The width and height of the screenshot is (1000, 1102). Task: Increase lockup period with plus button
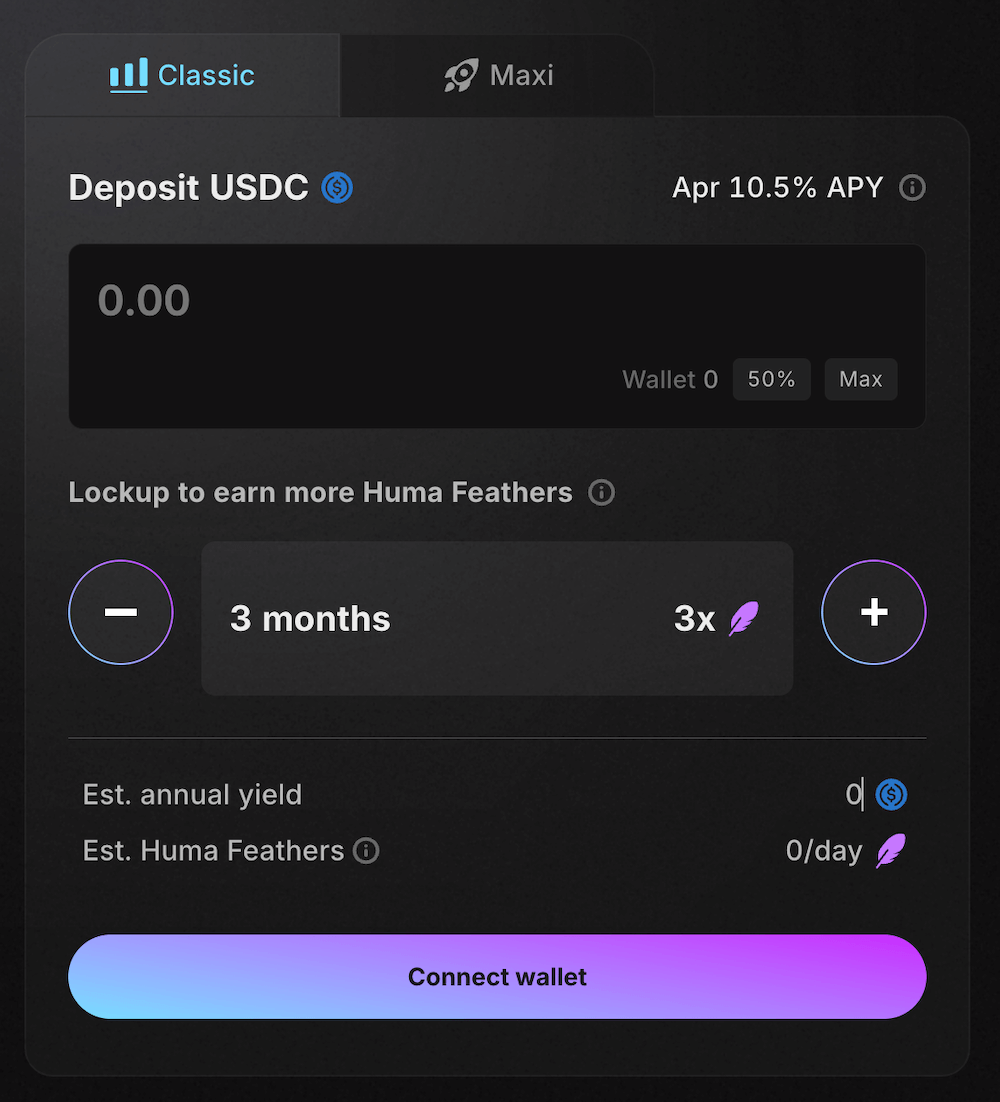click(x=874, y=612)
